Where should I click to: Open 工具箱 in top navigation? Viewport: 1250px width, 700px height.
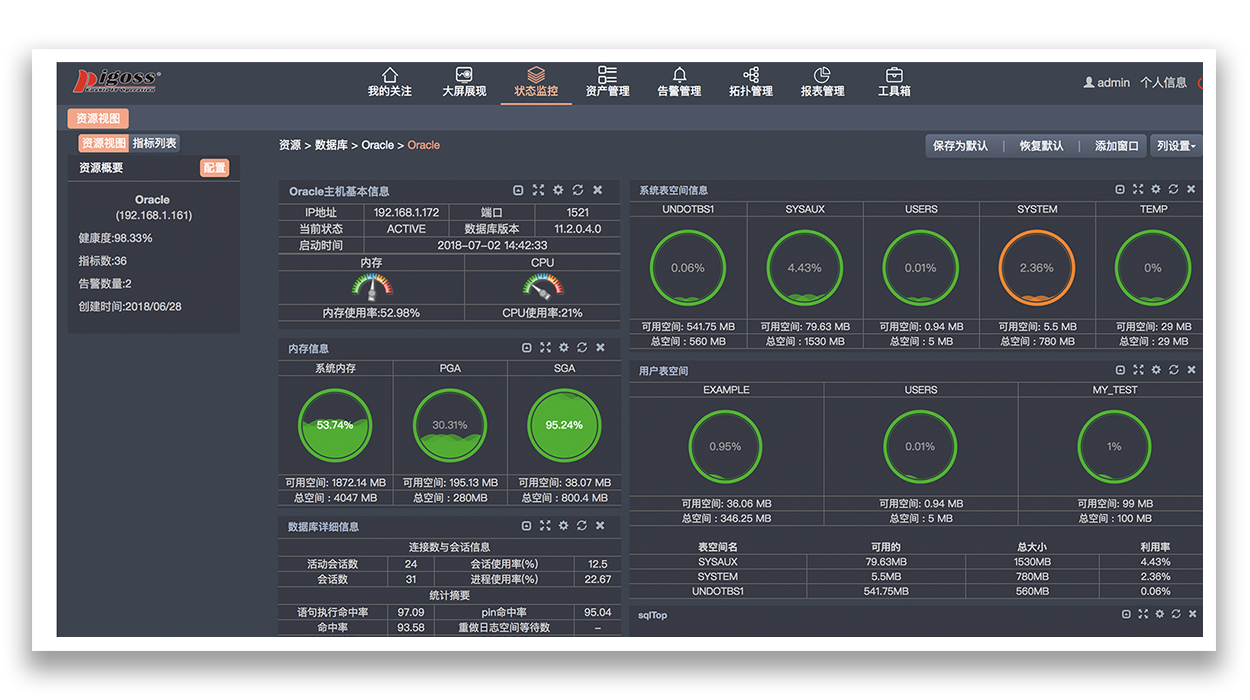pos(894,82)
